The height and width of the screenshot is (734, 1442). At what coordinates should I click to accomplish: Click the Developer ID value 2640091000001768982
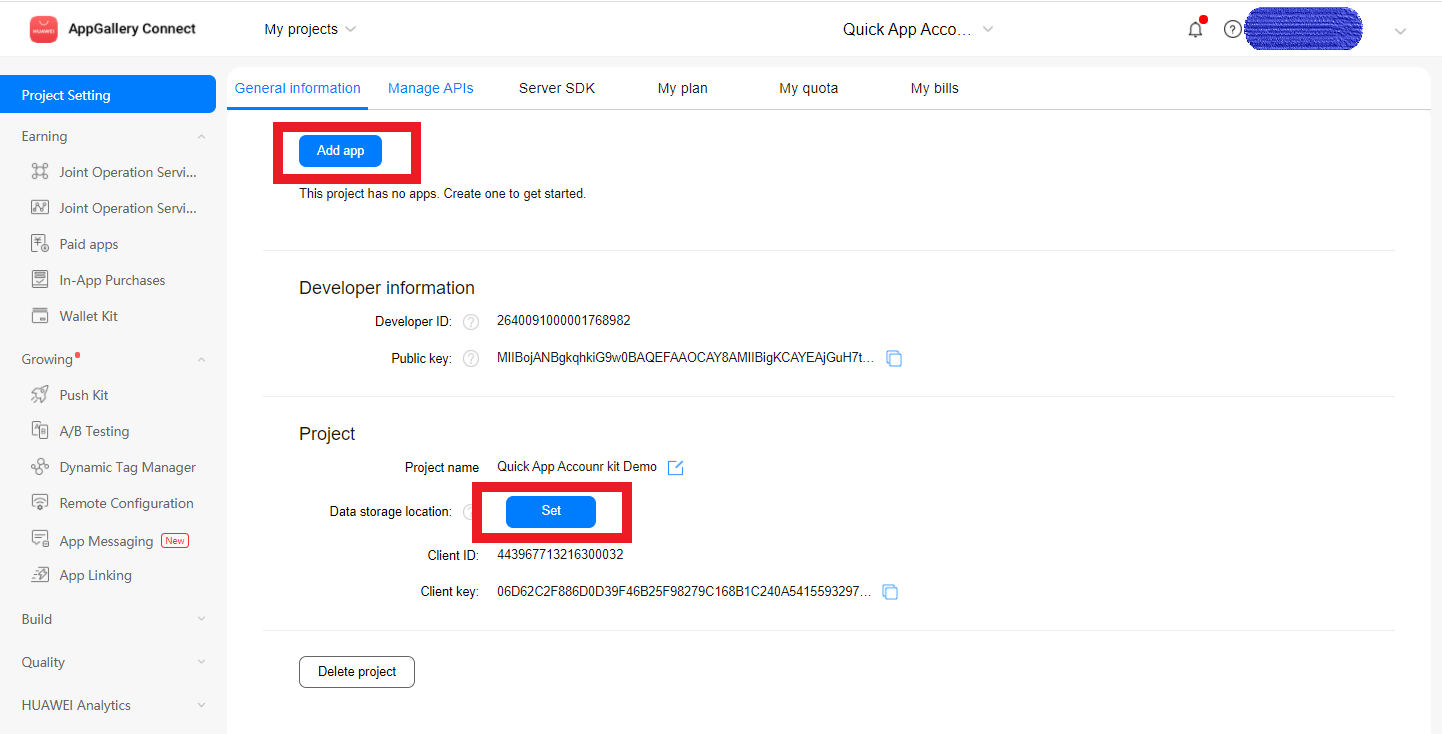click(564, 321)
